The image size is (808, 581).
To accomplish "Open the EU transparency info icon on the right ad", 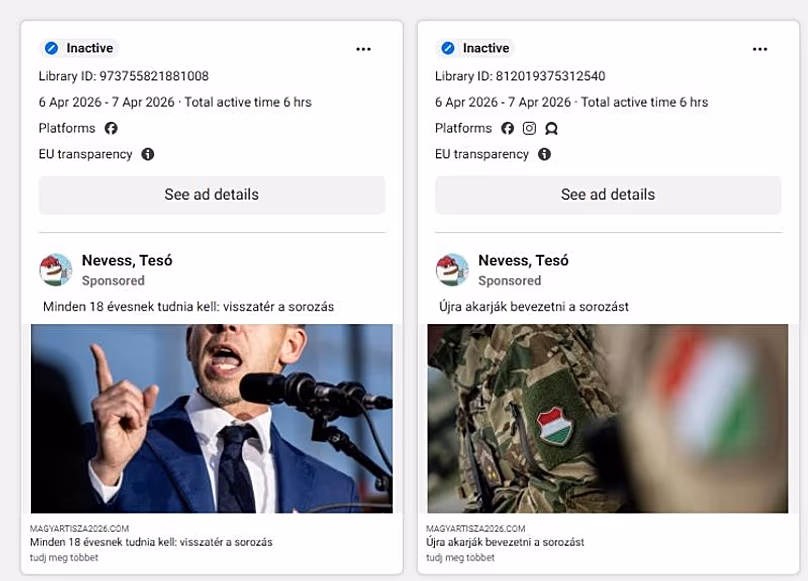I will click(x=544, y=154).
